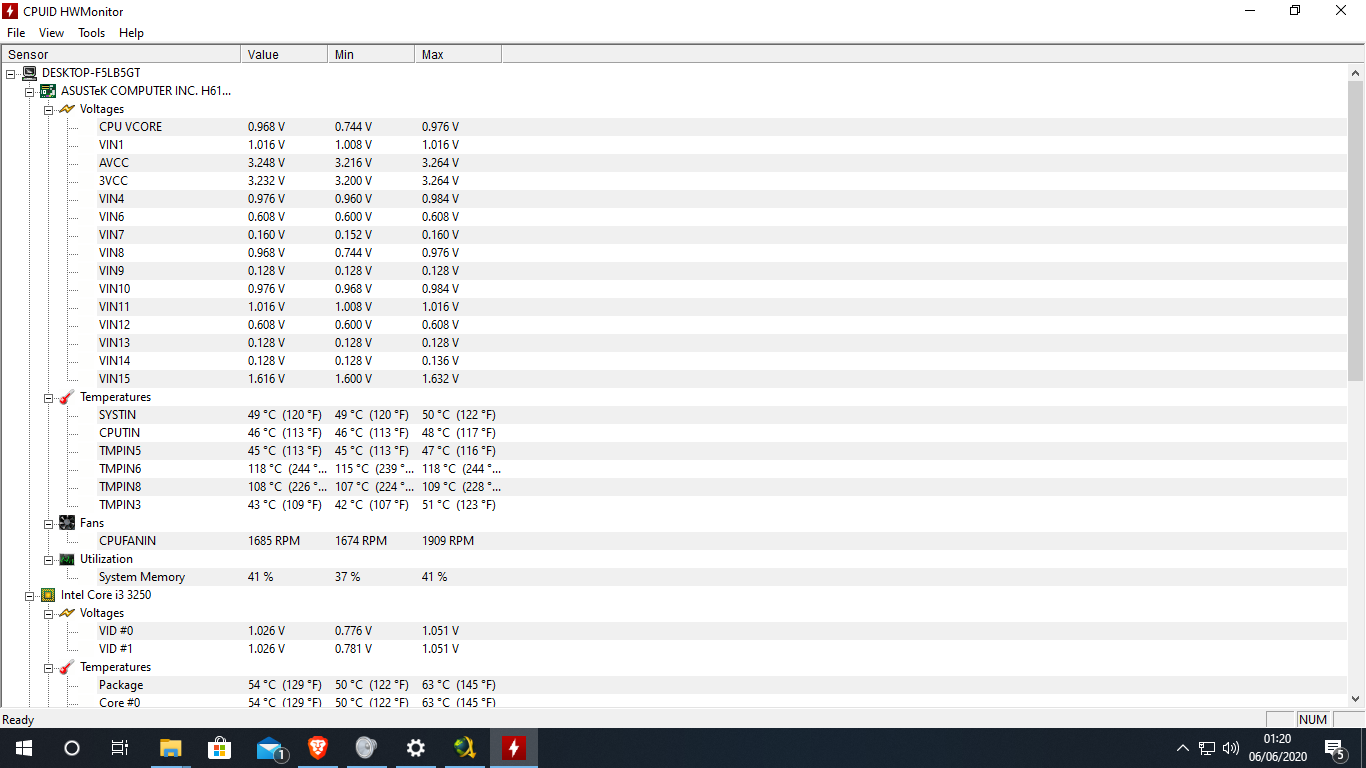Click the Value column header
This screenshot has width=1366, height=768.
point(284,54)
